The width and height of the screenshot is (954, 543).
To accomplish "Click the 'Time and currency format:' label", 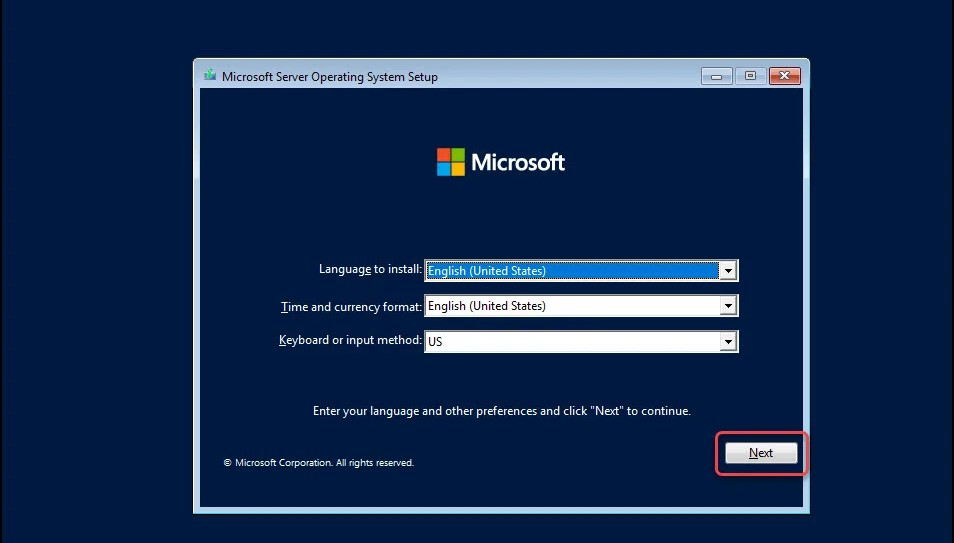I will pos(351,307).
